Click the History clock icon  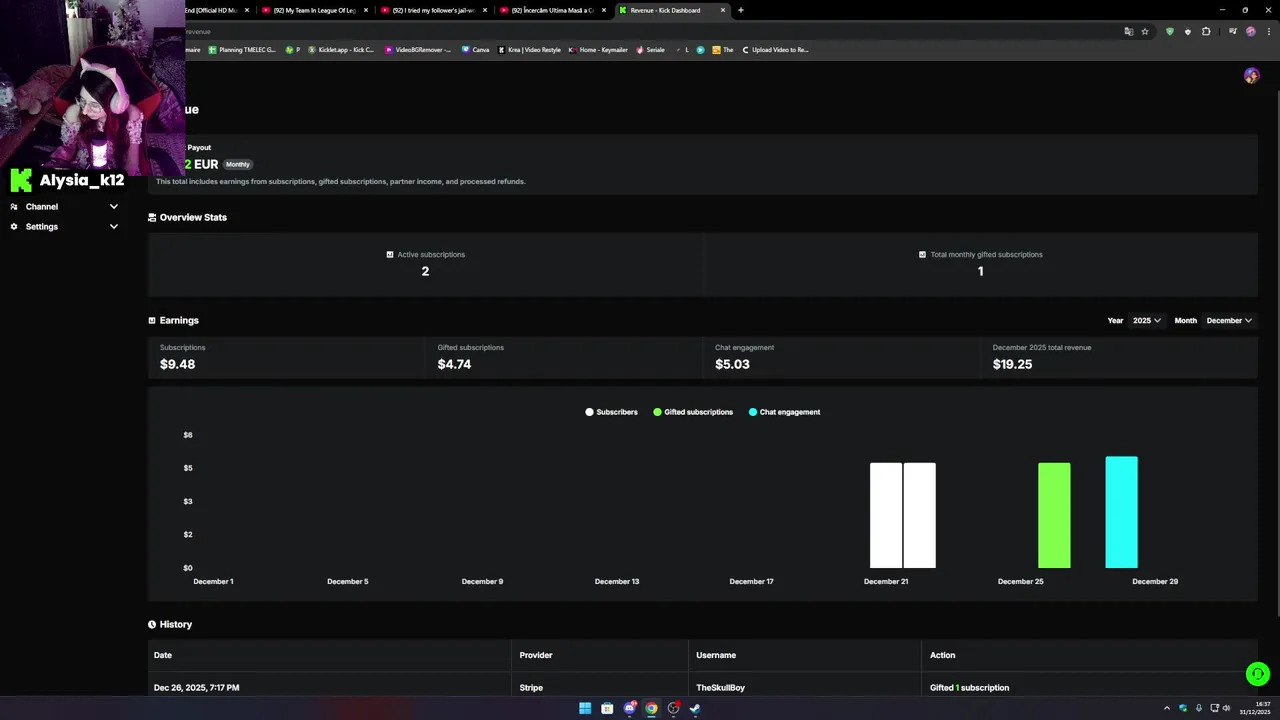(152, 624)
